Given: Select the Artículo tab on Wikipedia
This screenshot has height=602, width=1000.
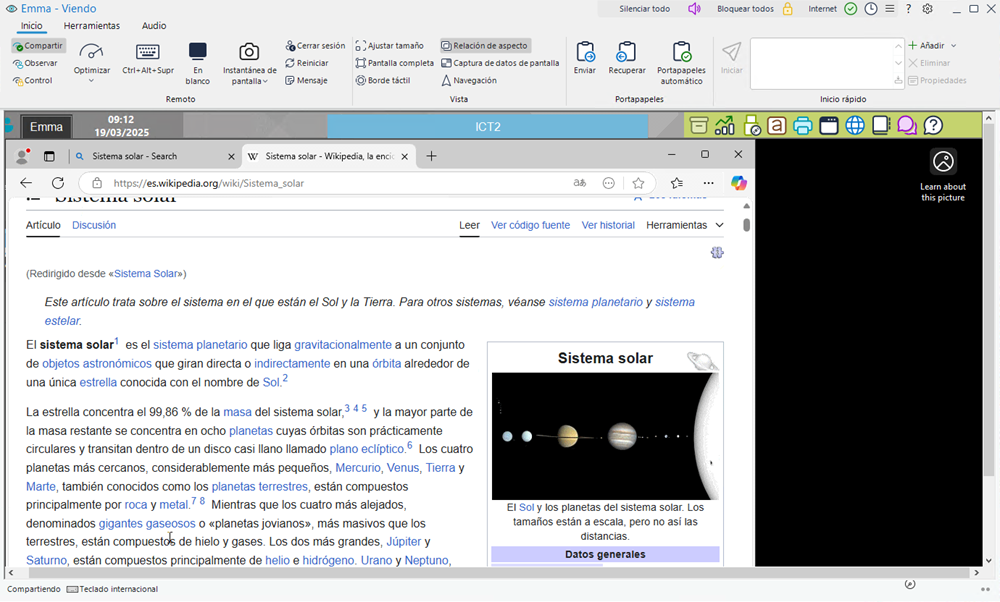Looking at the screenshot, I should 43,225.
